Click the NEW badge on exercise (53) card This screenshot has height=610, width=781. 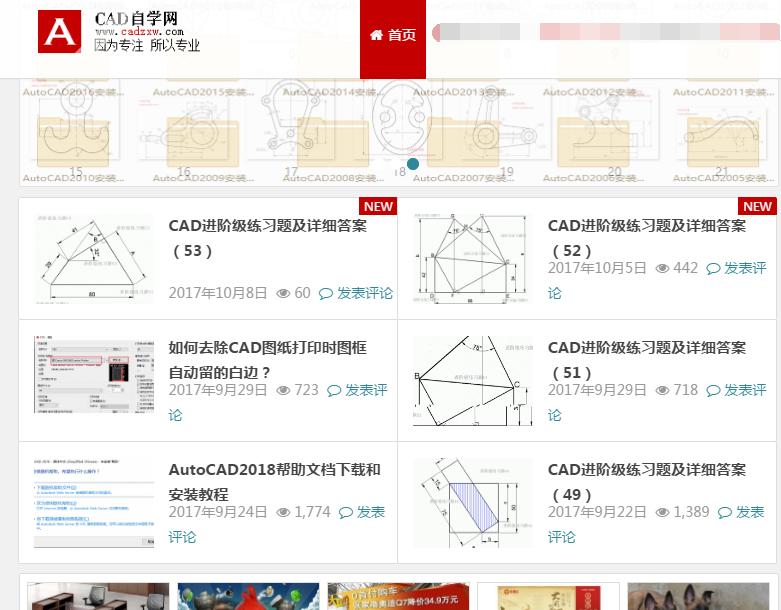(x=378, y=206)
